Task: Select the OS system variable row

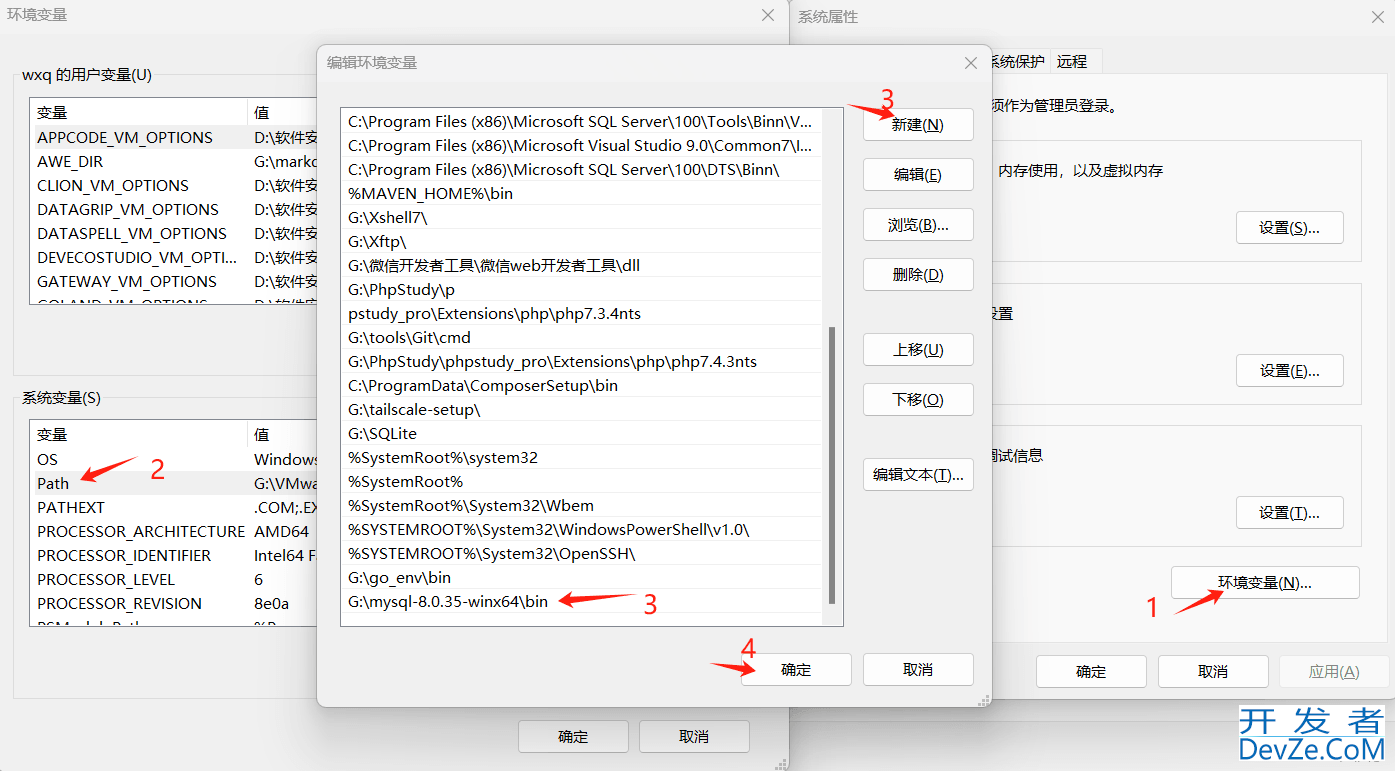Action: (175, 460)
